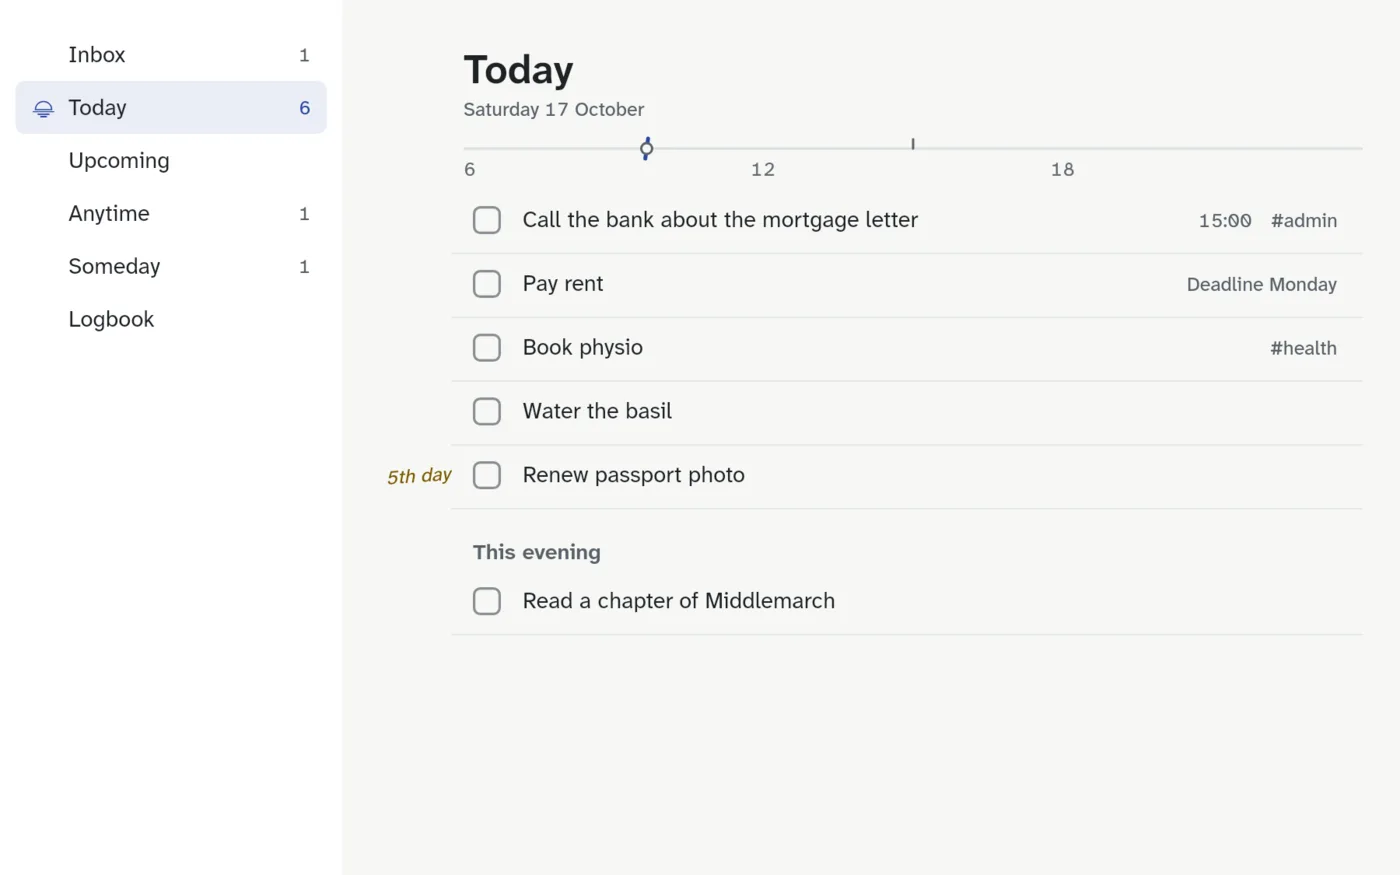This screenshot has height=875, width=1400.
Task: Click the large "Today" page heading
Action: (x=518, y=70)
